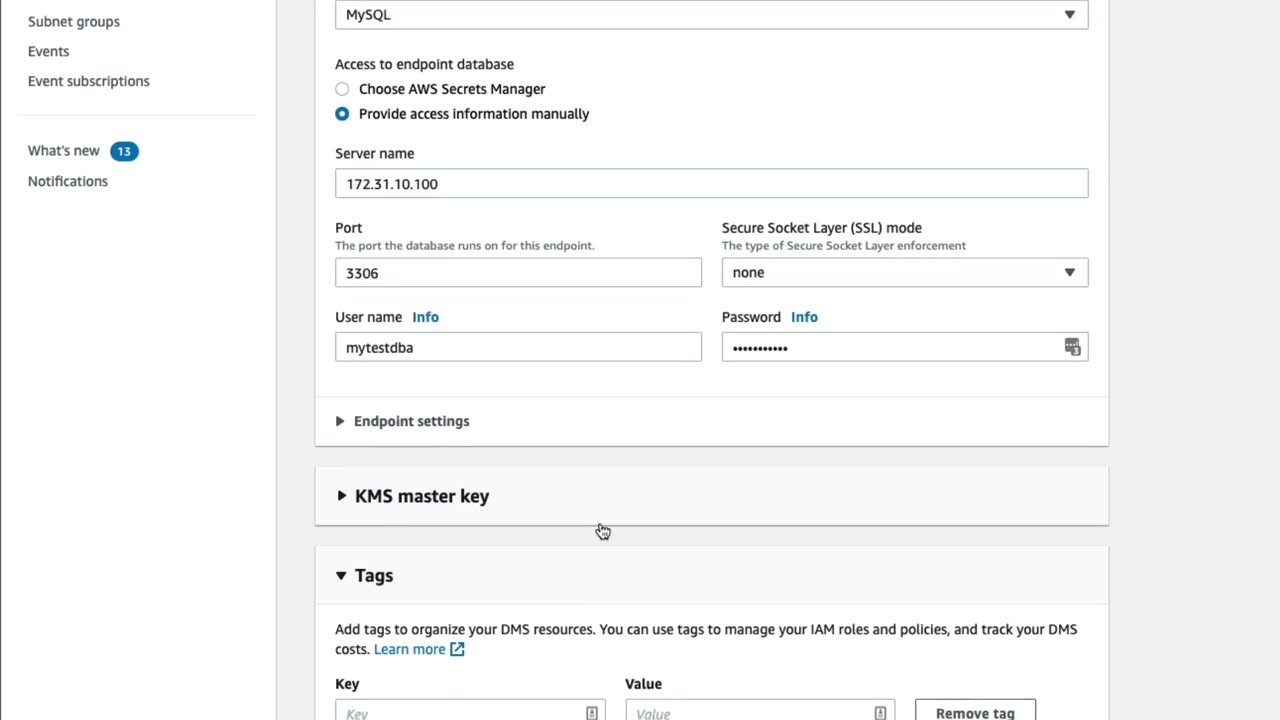Click the icon inside the tag Key field
The image size is (1280, 720).
592,713
